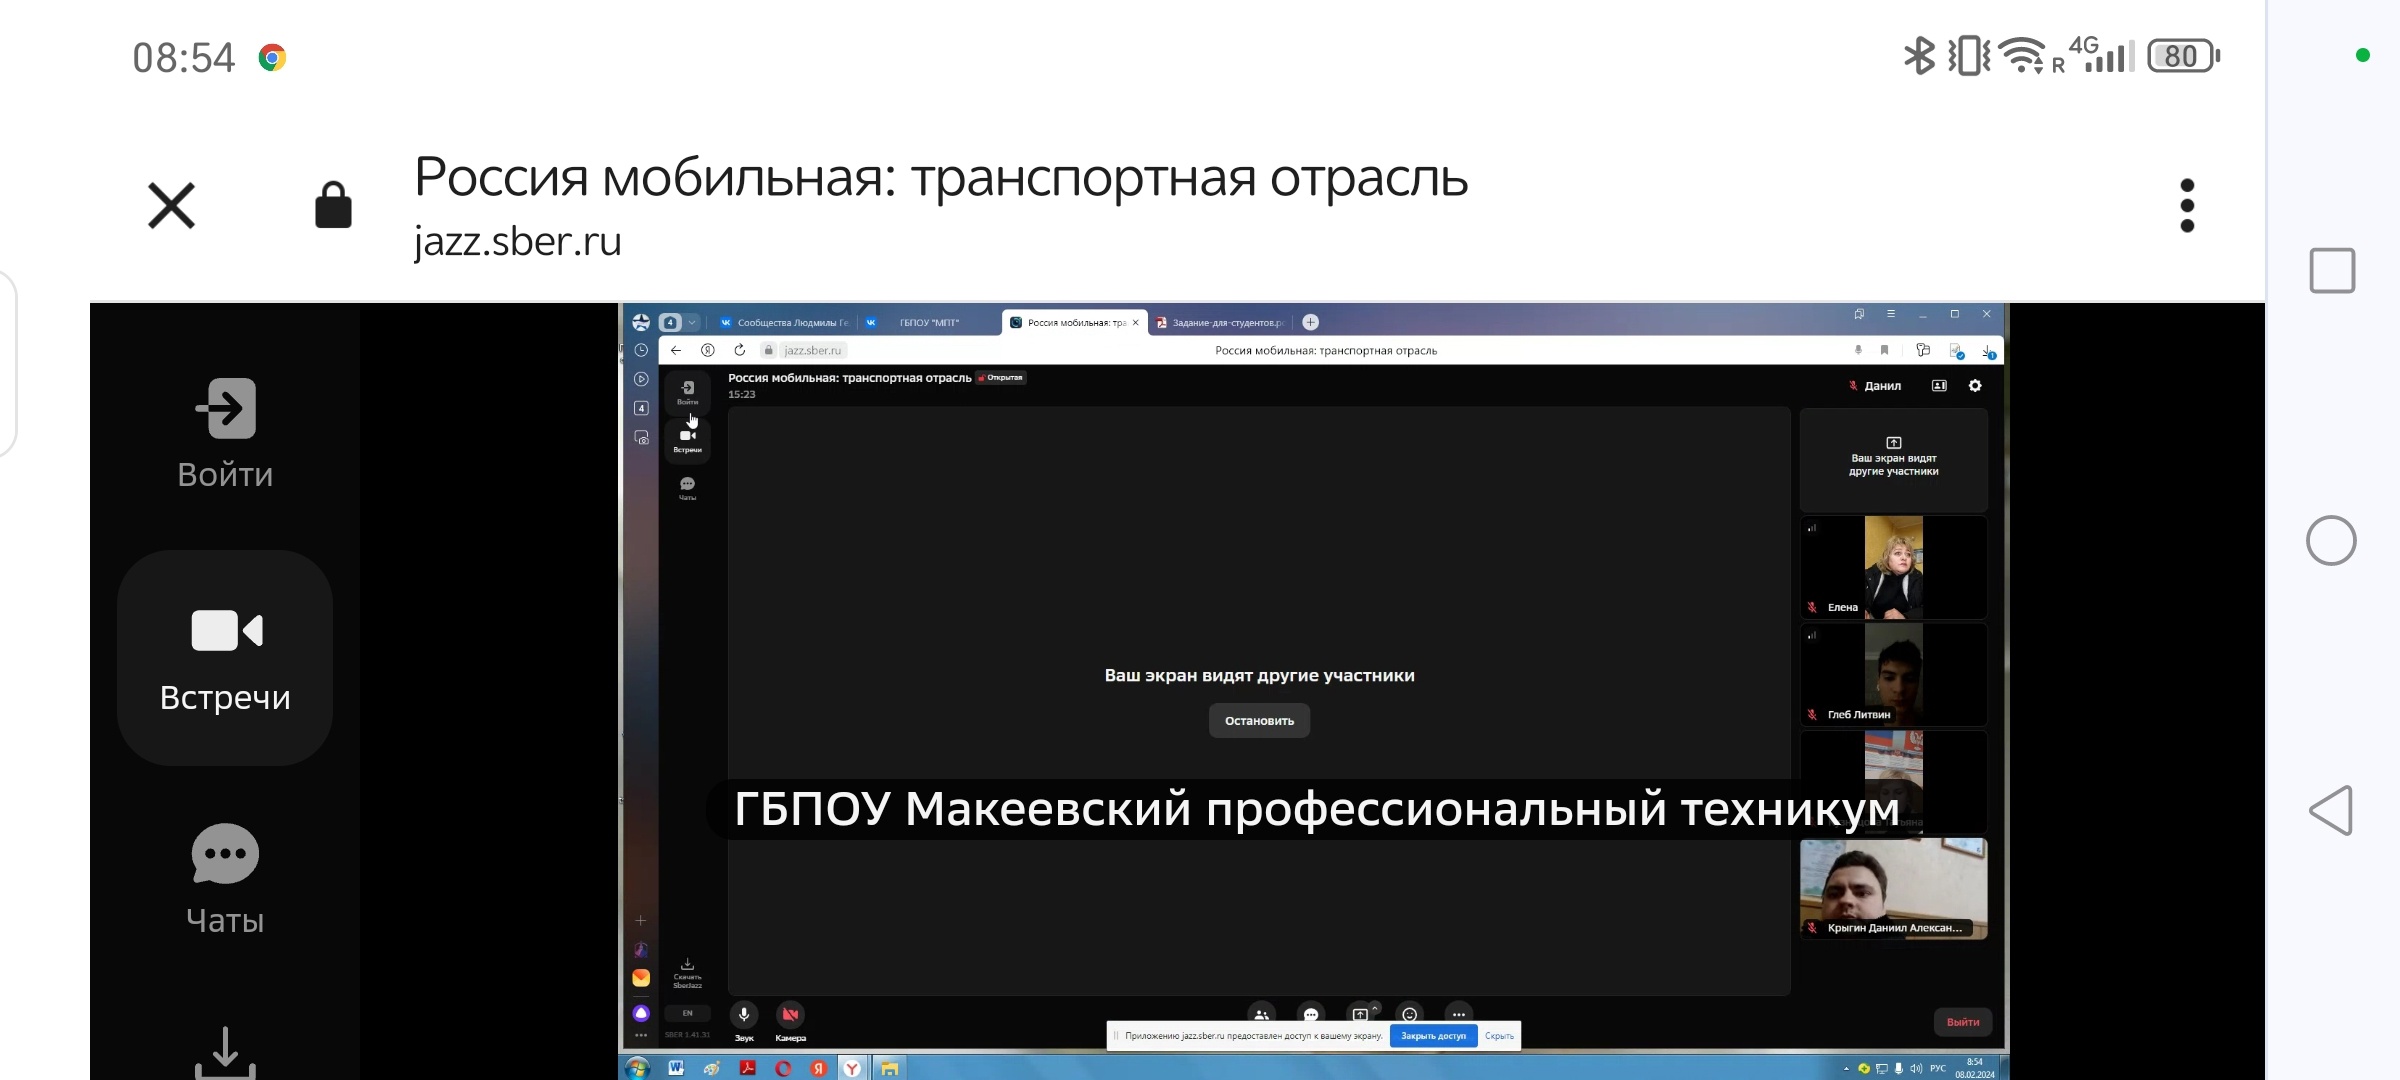Viewport: 2400px width, 1080px height.
Task: Click the screenshot icon in browser sidebar
Action: pyautogui.click(x=641, y=437)
